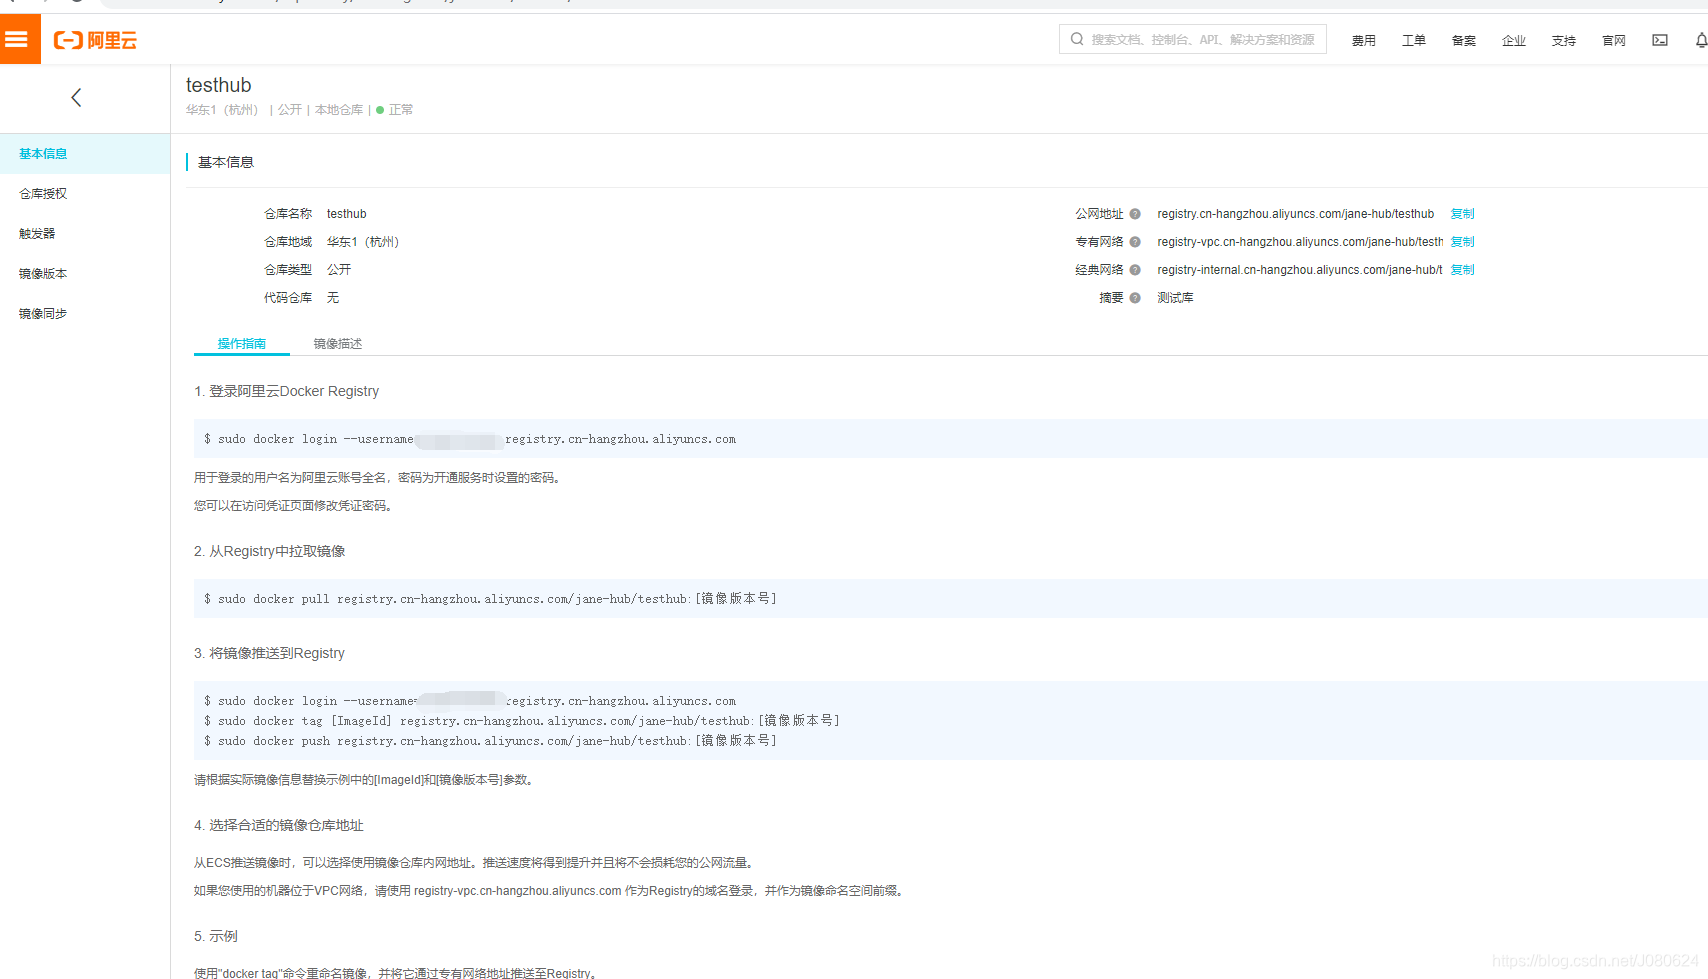Click the 正常 status indicator
Viewport: 1708px width, 979px height.
[x=395, y=110]
